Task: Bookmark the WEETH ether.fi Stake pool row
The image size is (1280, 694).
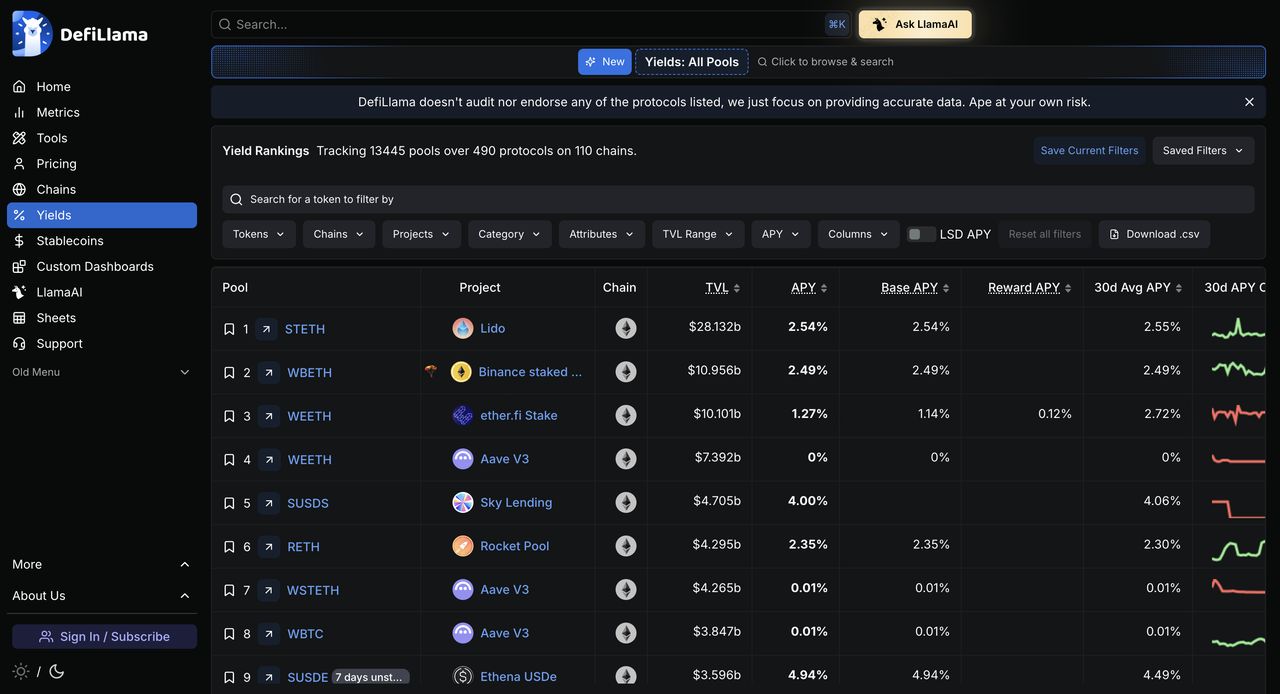Action: click(x=229, y=416)
